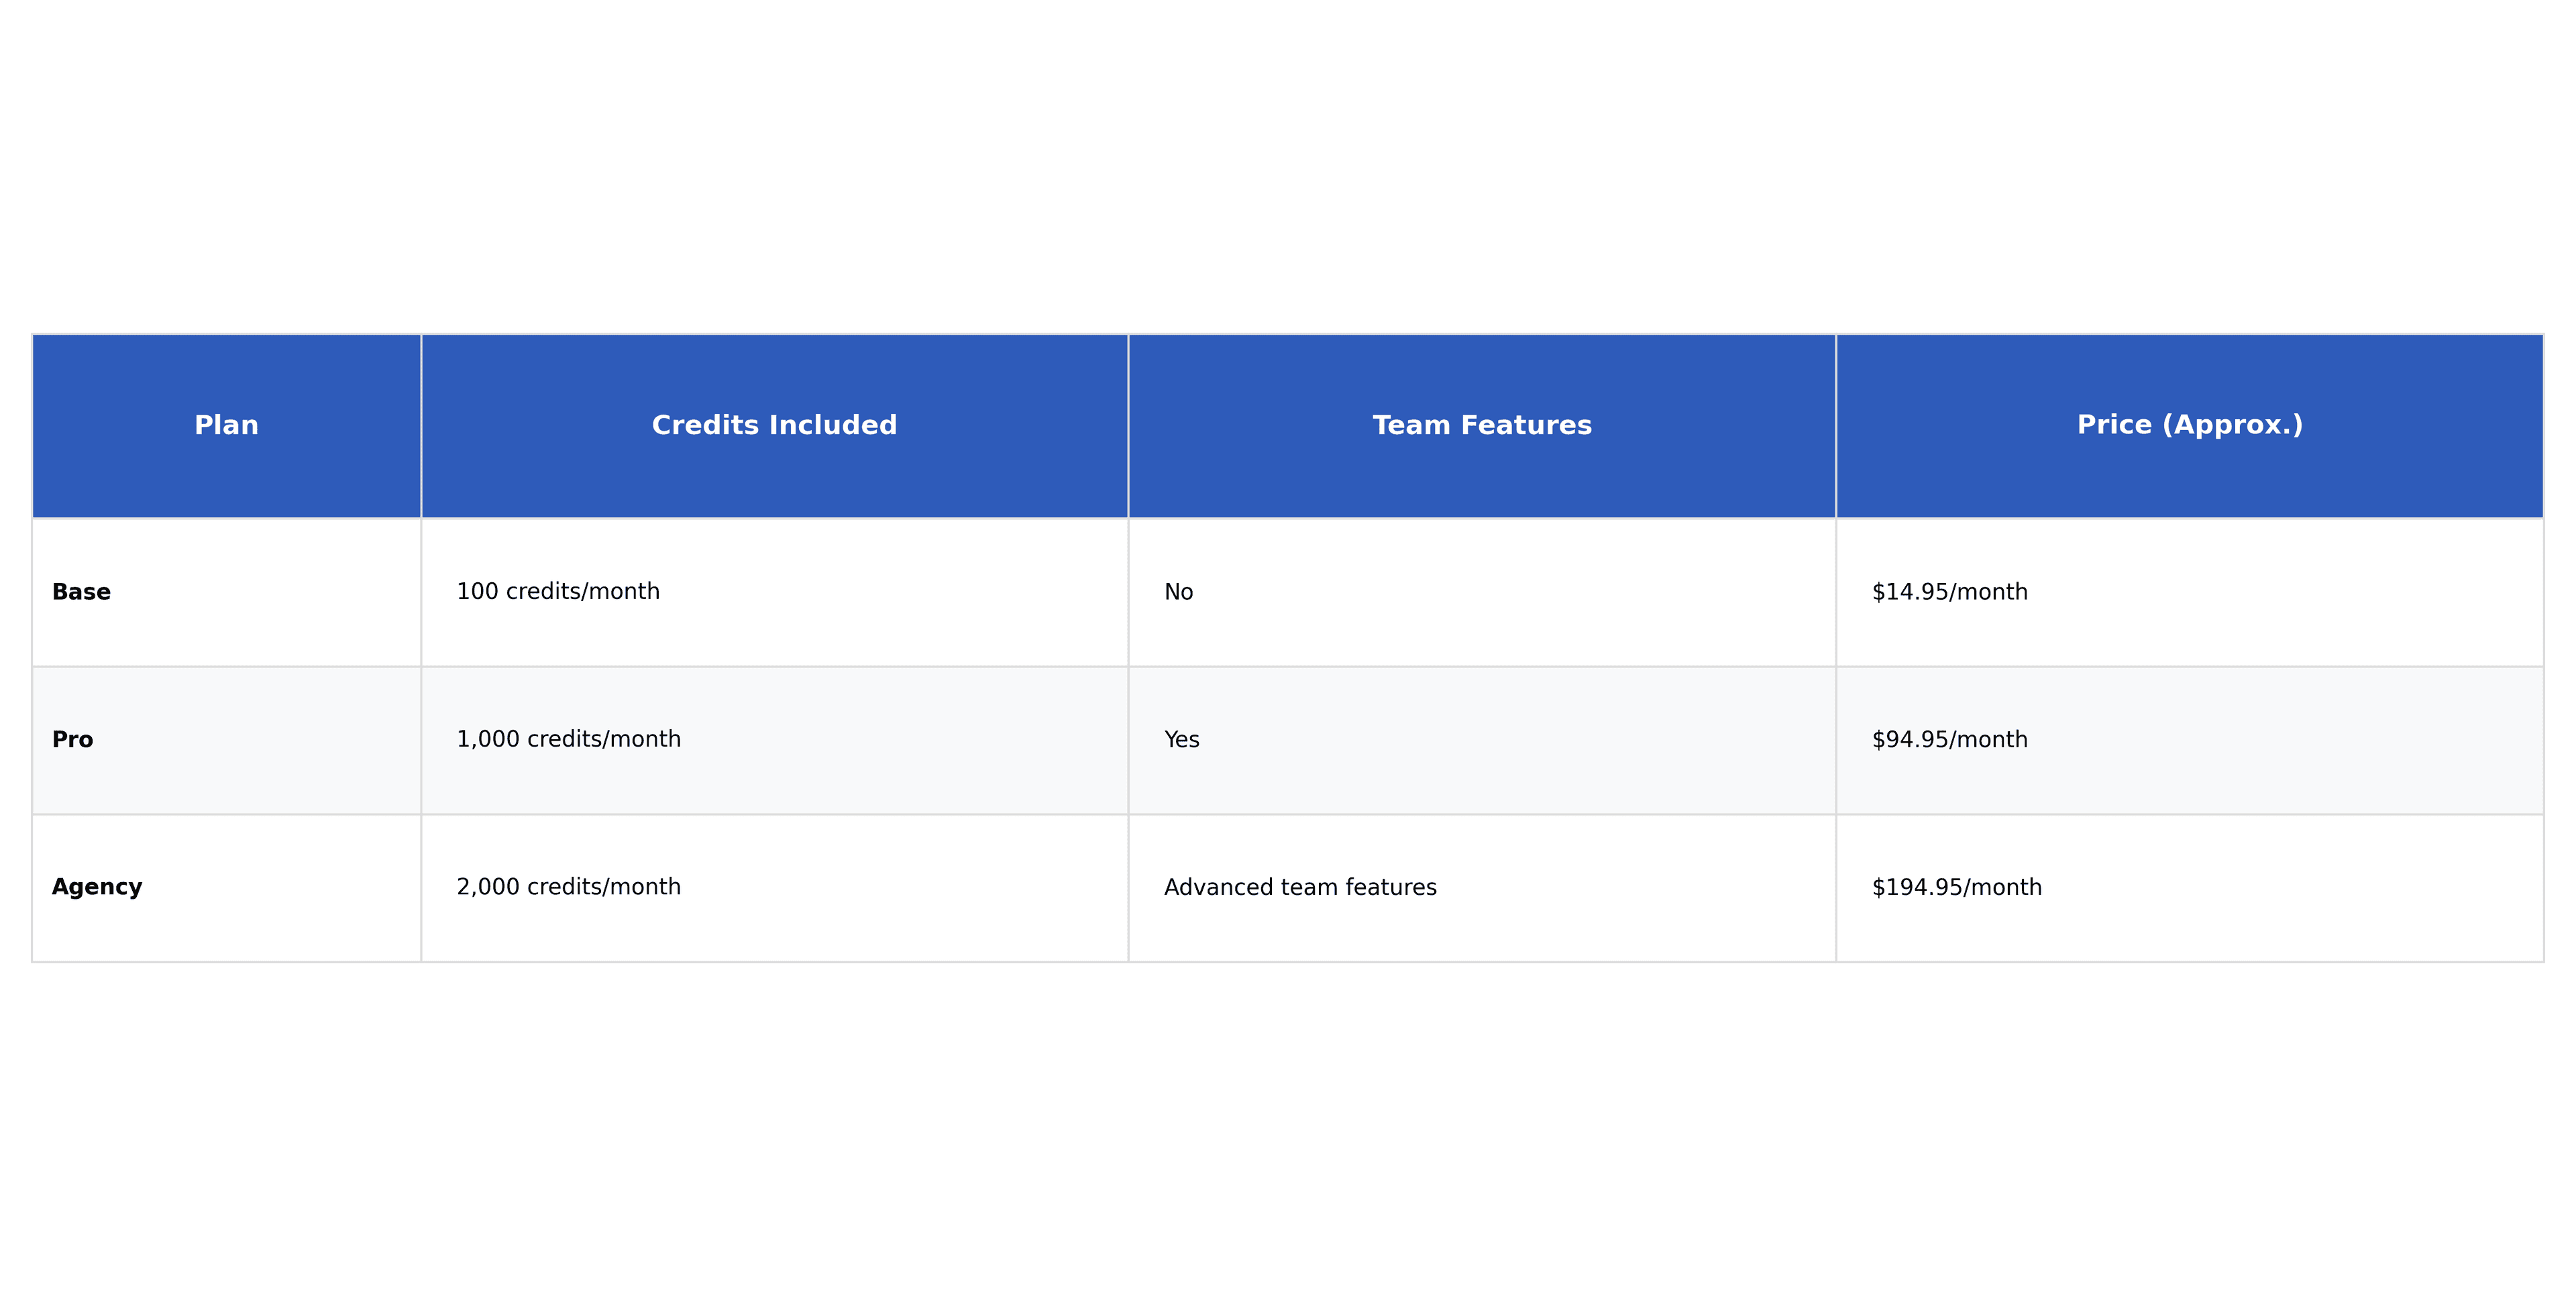Viewport: 2576px width, 1296px height.
Task: Click the No team features cell
Action: pyautogui.click(x=1178, y=592)
